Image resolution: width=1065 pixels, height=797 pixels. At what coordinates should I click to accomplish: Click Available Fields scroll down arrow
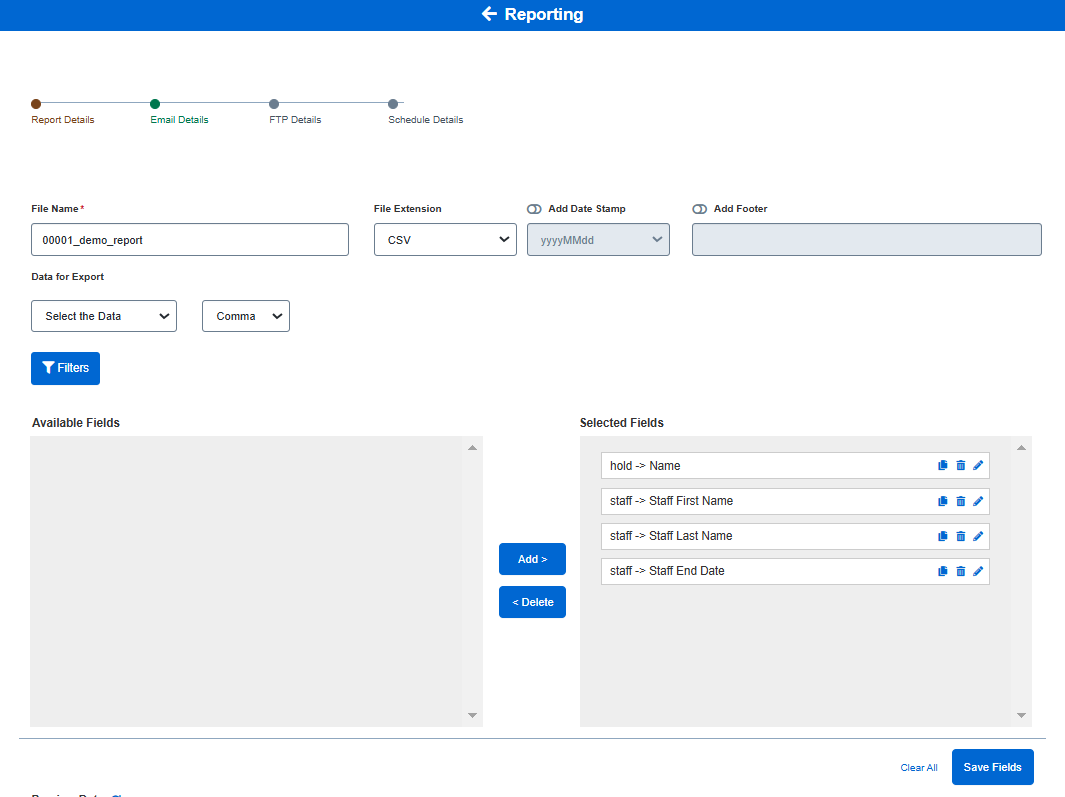pos(472,715)
